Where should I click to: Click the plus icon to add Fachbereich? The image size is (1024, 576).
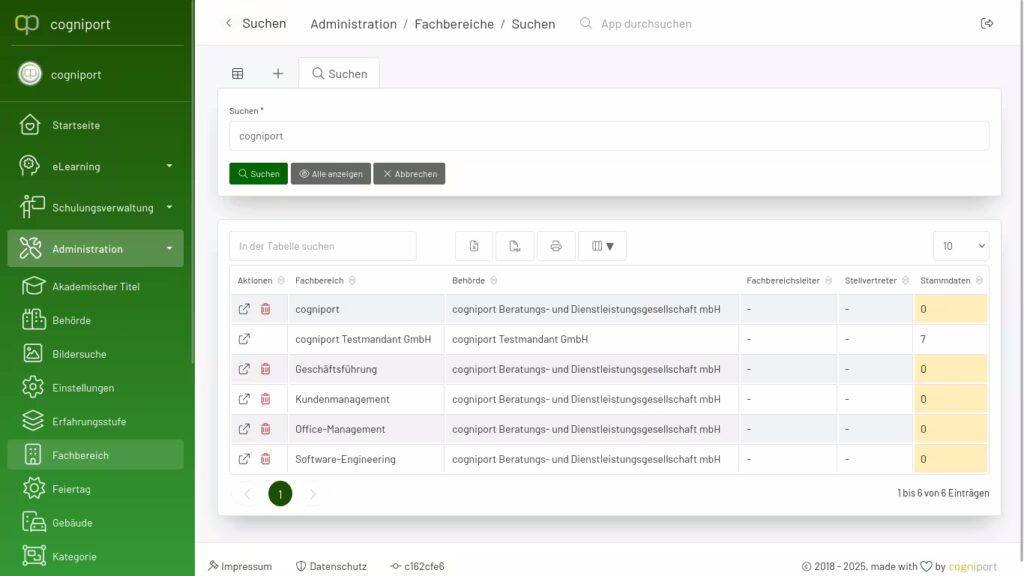tap(278, 74)
